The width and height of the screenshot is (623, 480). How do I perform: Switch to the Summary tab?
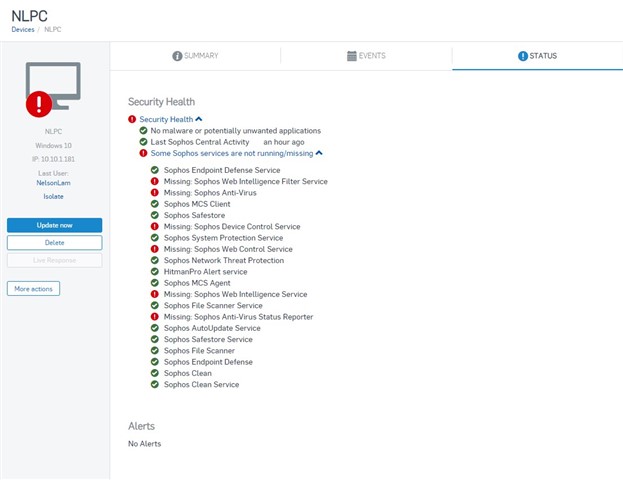(195, 56)
